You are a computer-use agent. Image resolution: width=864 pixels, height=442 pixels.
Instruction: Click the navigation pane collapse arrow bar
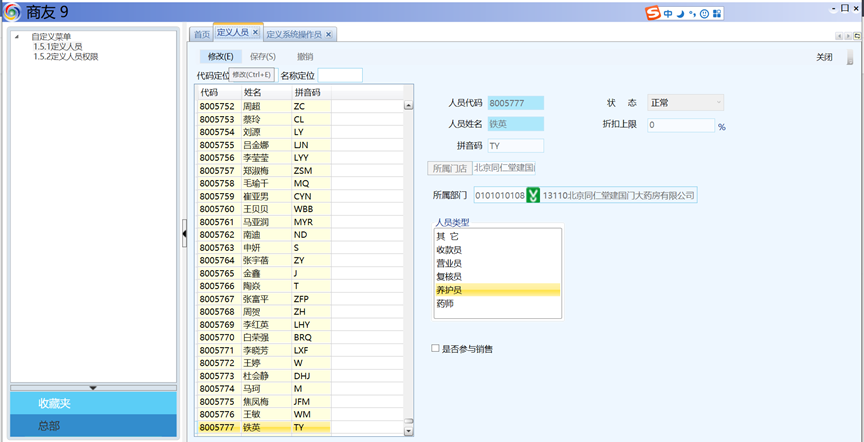pos(93,388)
